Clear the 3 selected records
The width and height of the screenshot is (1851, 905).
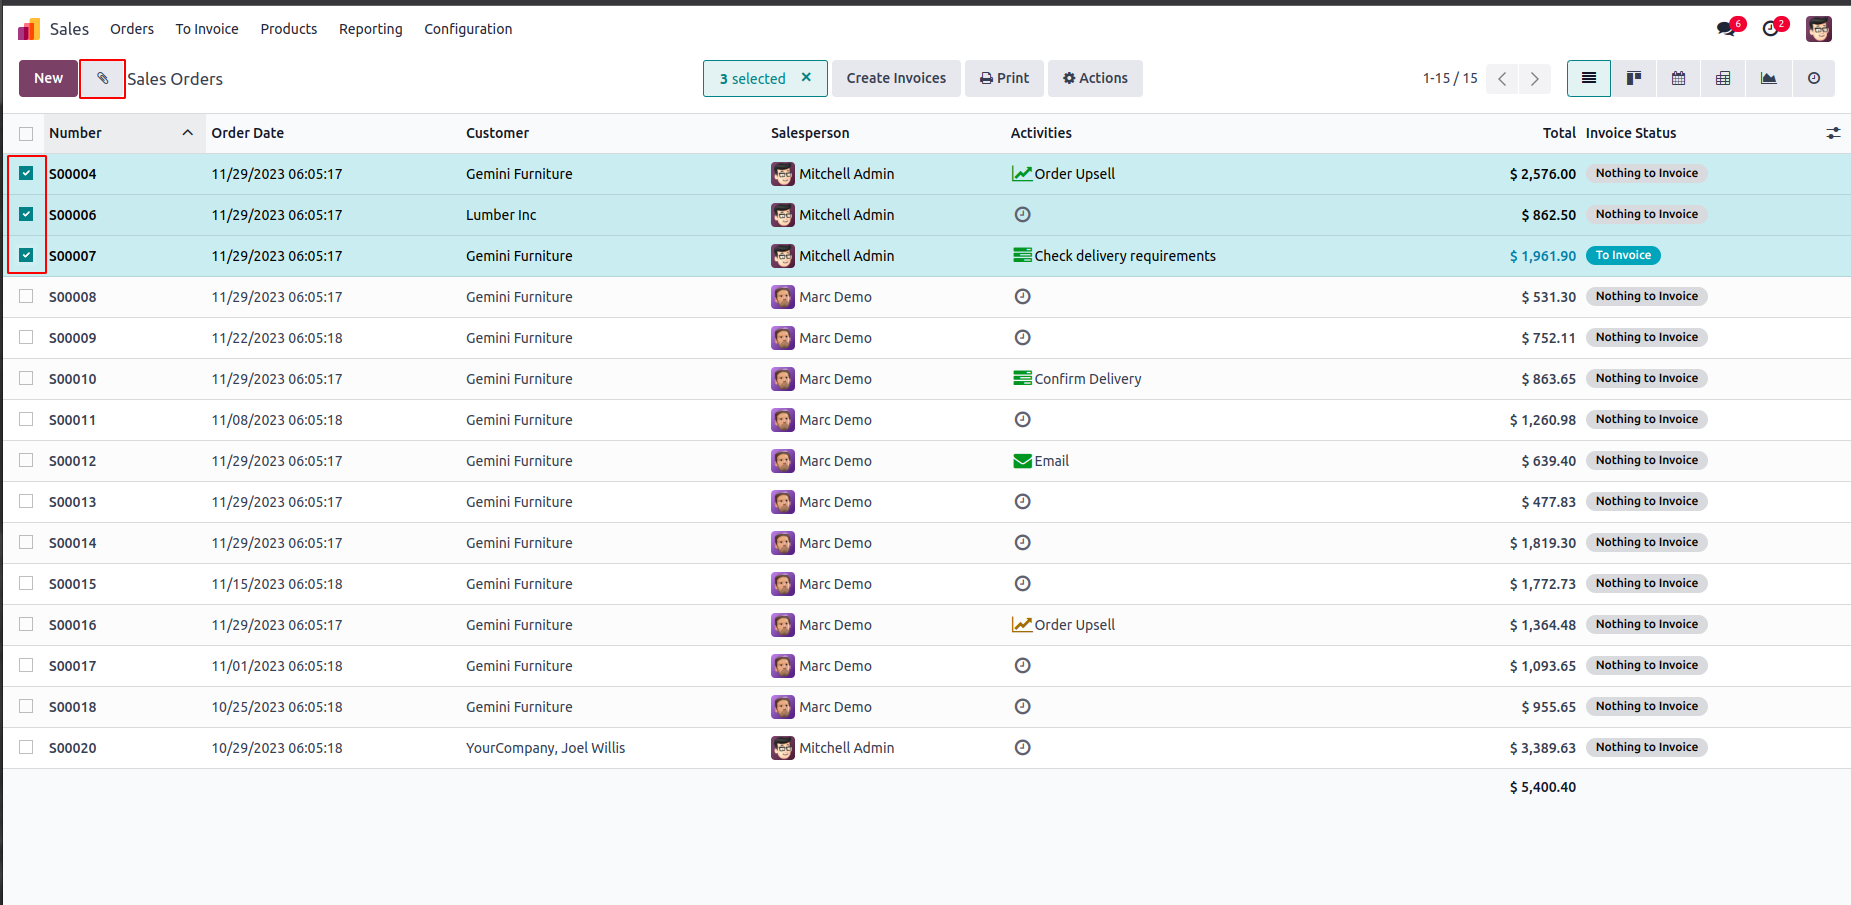806,77
